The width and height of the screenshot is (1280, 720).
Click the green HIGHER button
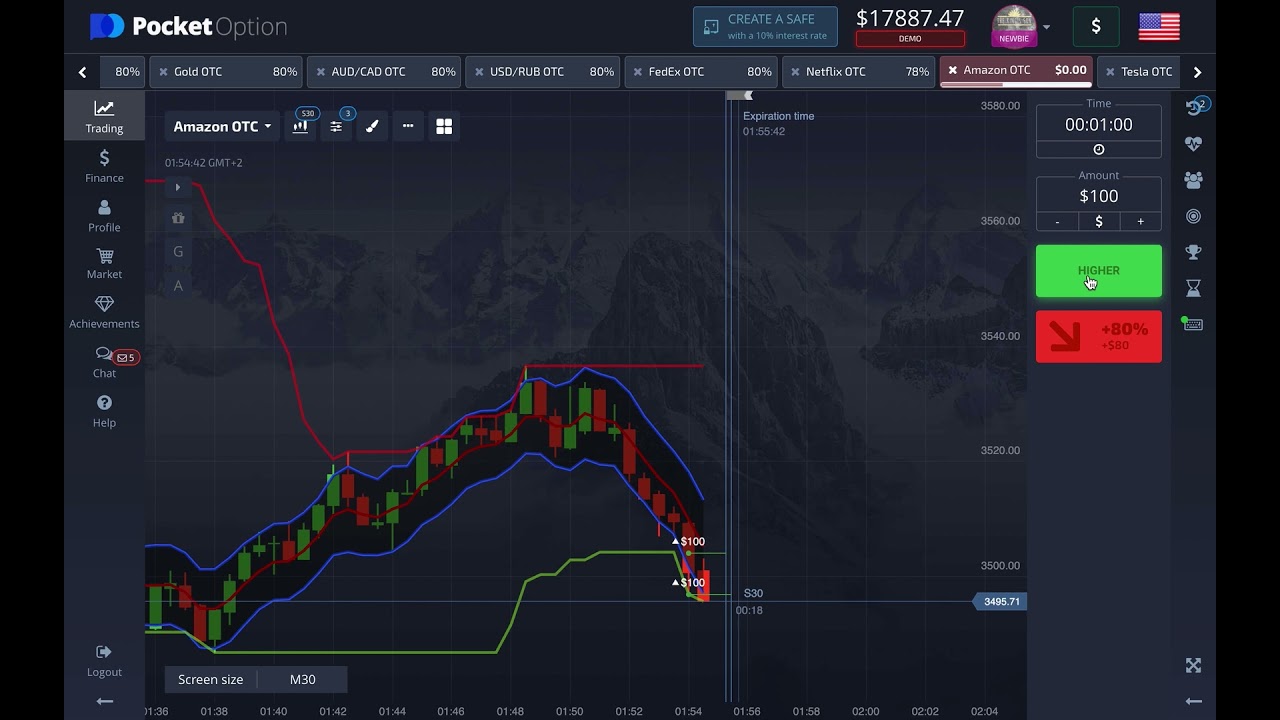click(1099, 271)
